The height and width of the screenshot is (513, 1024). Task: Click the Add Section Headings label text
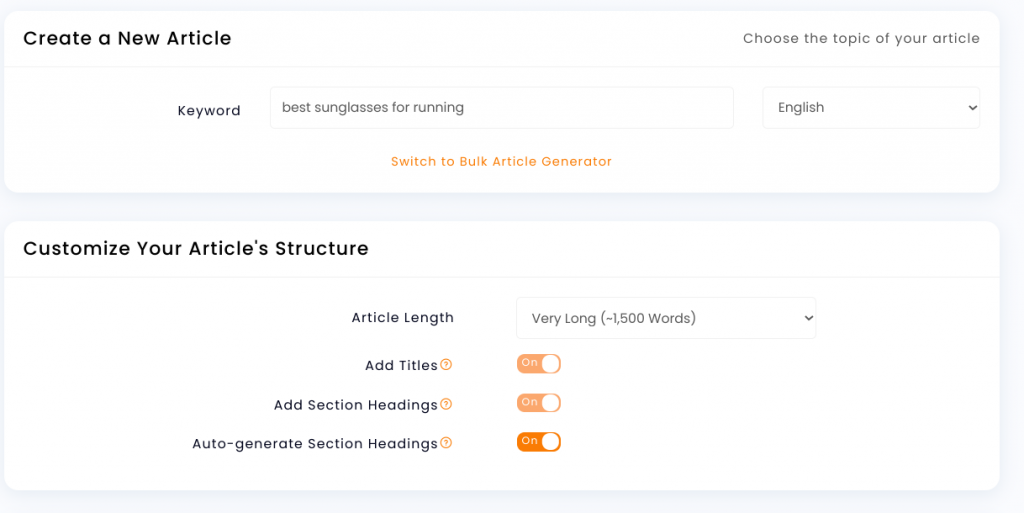355,405
